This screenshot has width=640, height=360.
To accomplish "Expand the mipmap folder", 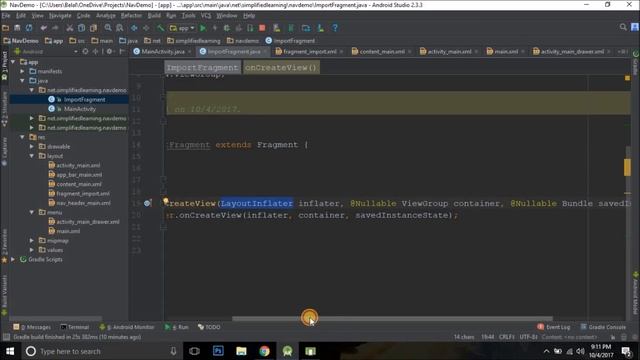I will click(x=32, y=240).
